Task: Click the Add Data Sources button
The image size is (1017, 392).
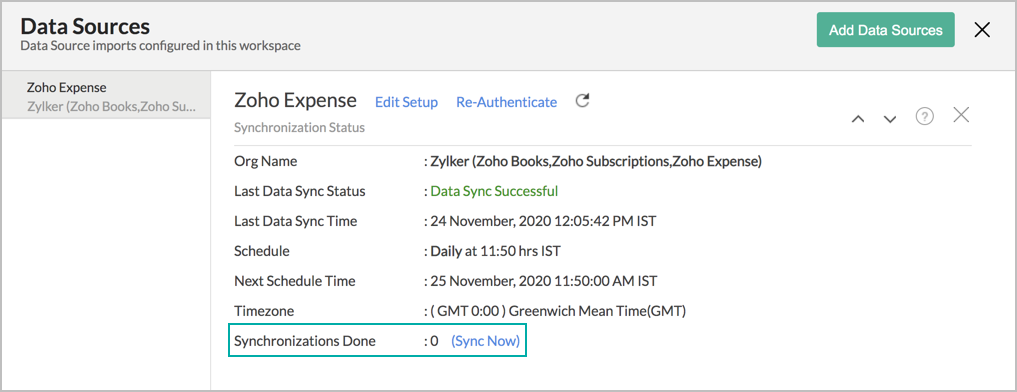Action: pyautogui.click(x=885, y=30)
